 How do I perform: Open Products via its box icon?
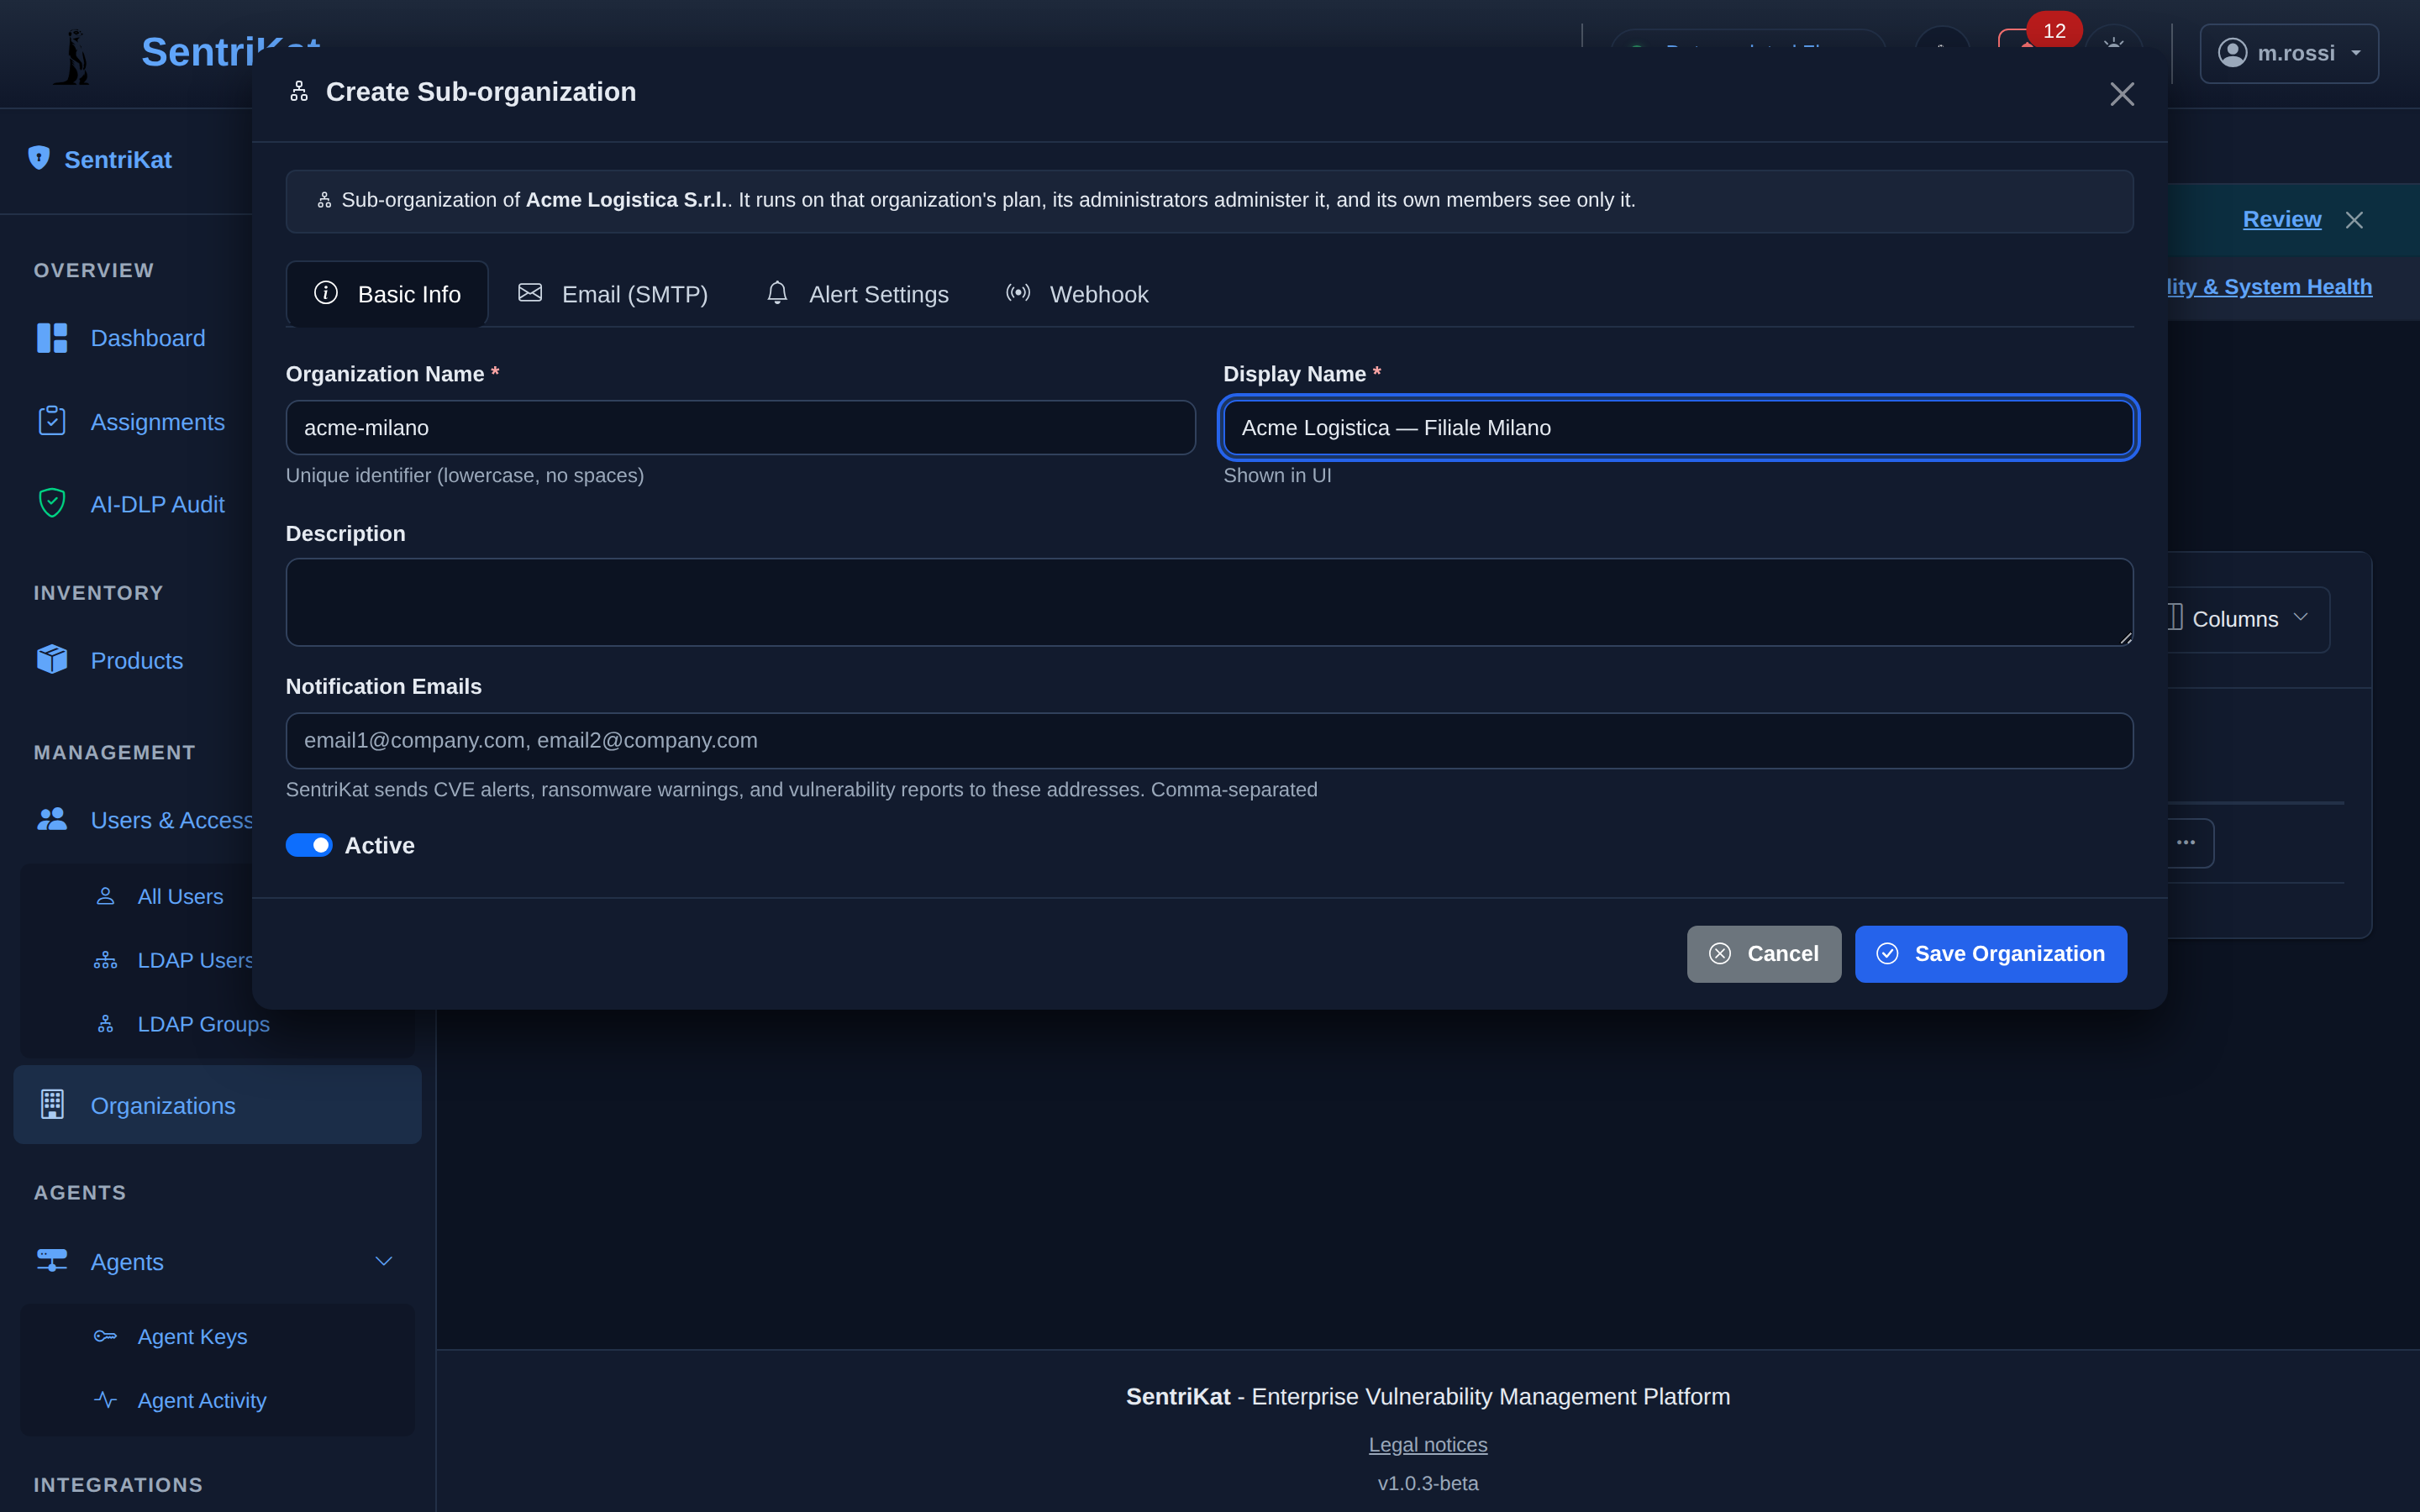52,660
